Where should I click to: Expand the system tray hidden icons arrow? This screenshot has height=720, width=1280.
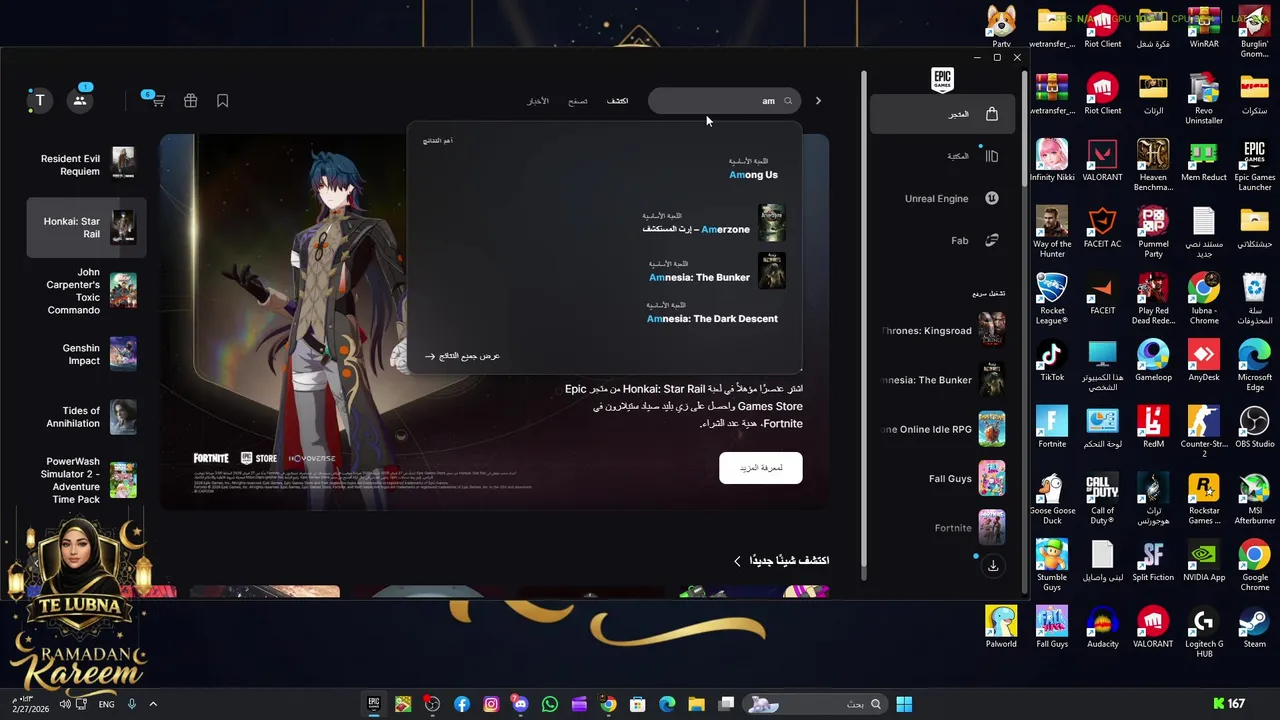[x=153, y=704]
